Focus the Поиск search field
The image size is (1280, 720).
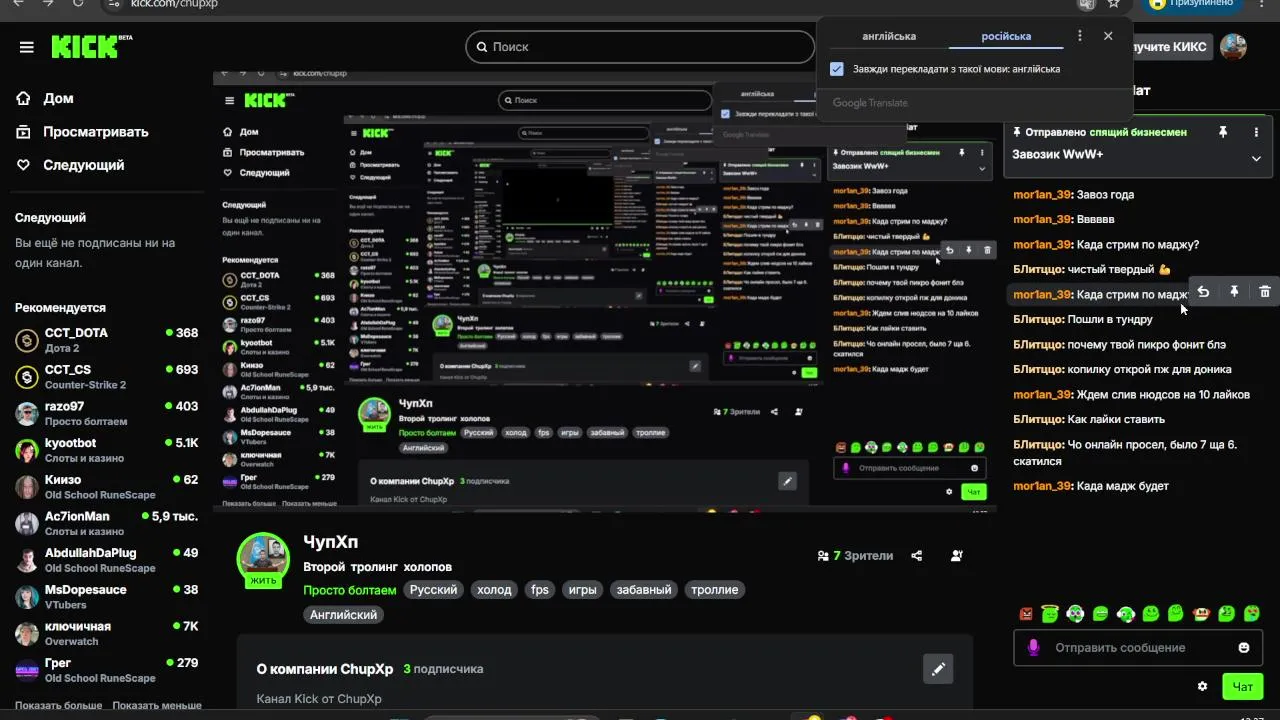coord(640,47)
